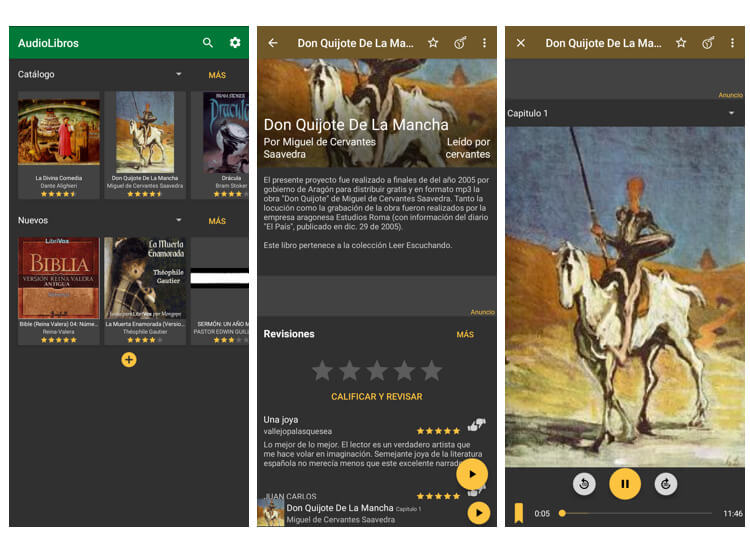
Task: Rate five stars in Revisiones
Action: point(432,371)
